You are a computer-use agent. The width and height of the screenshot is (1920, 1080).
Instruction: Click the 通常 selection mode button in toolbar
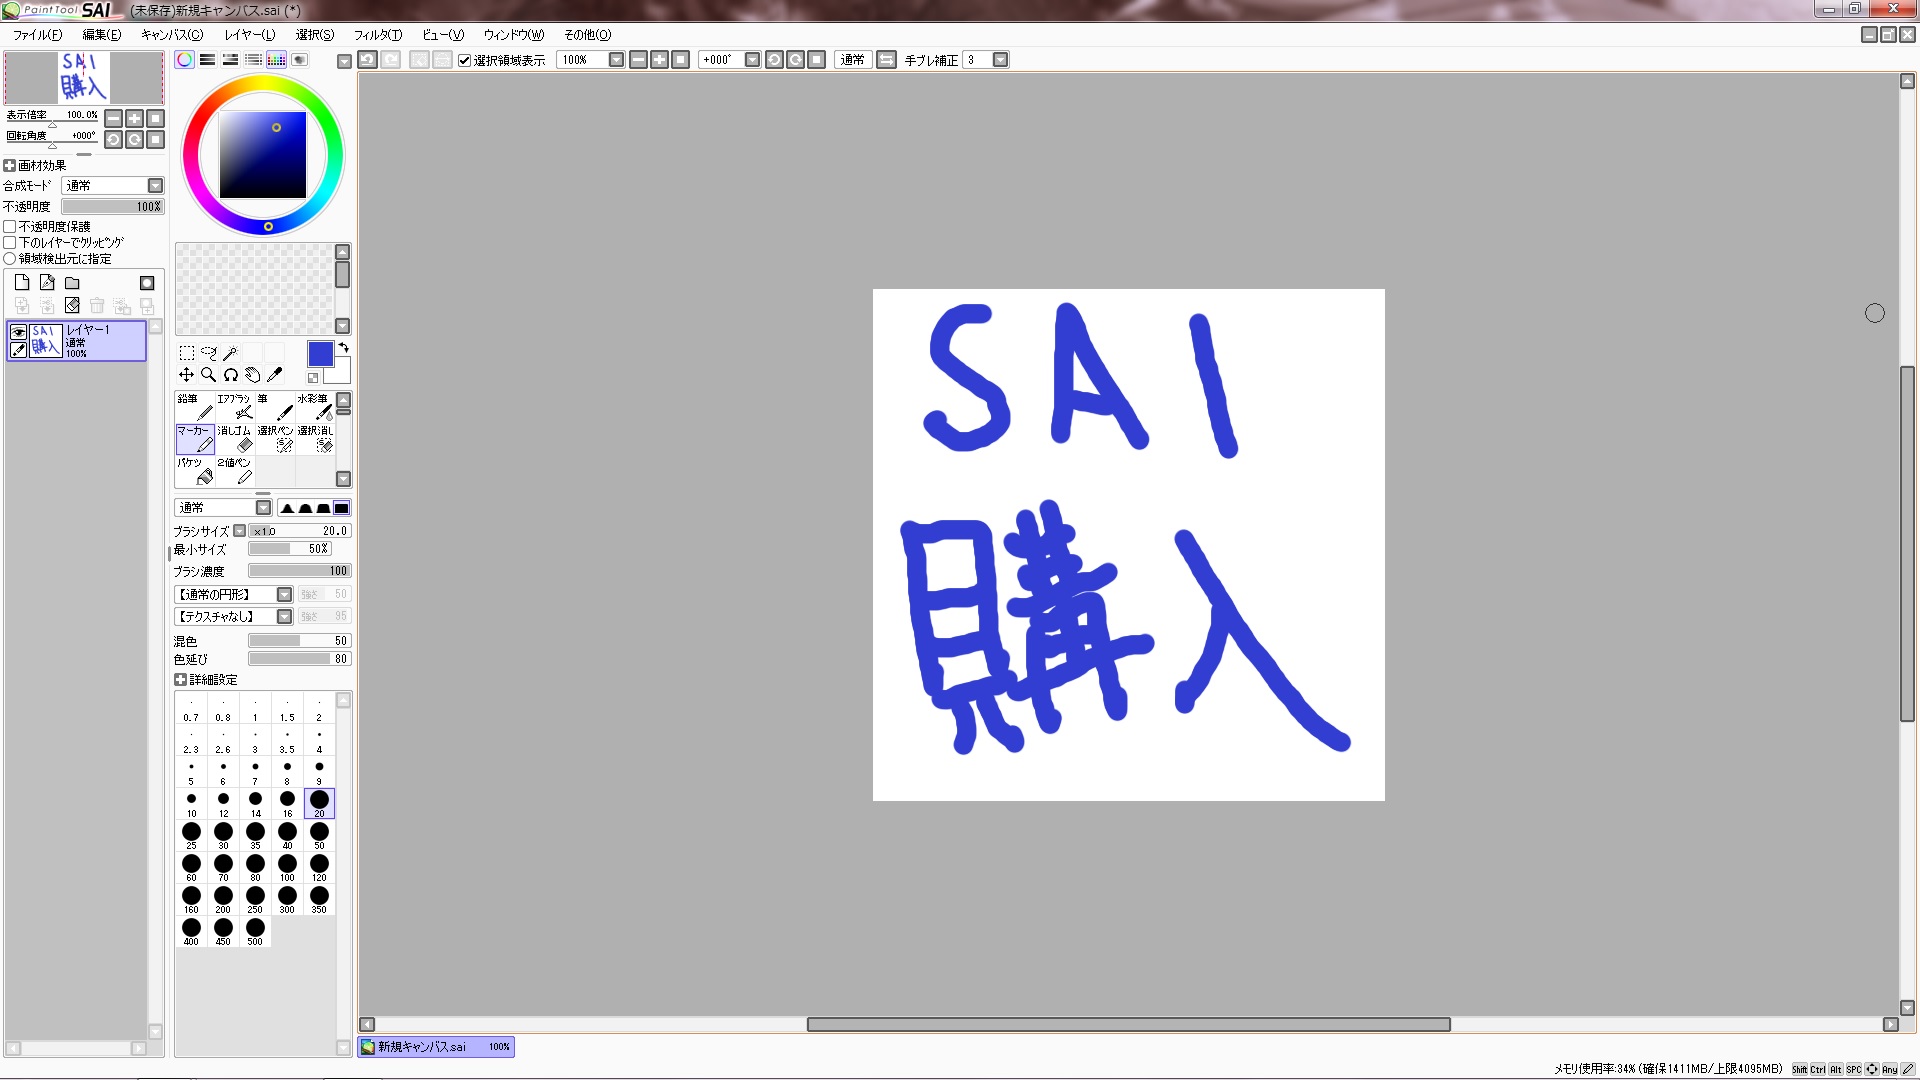tap(853, 60)
